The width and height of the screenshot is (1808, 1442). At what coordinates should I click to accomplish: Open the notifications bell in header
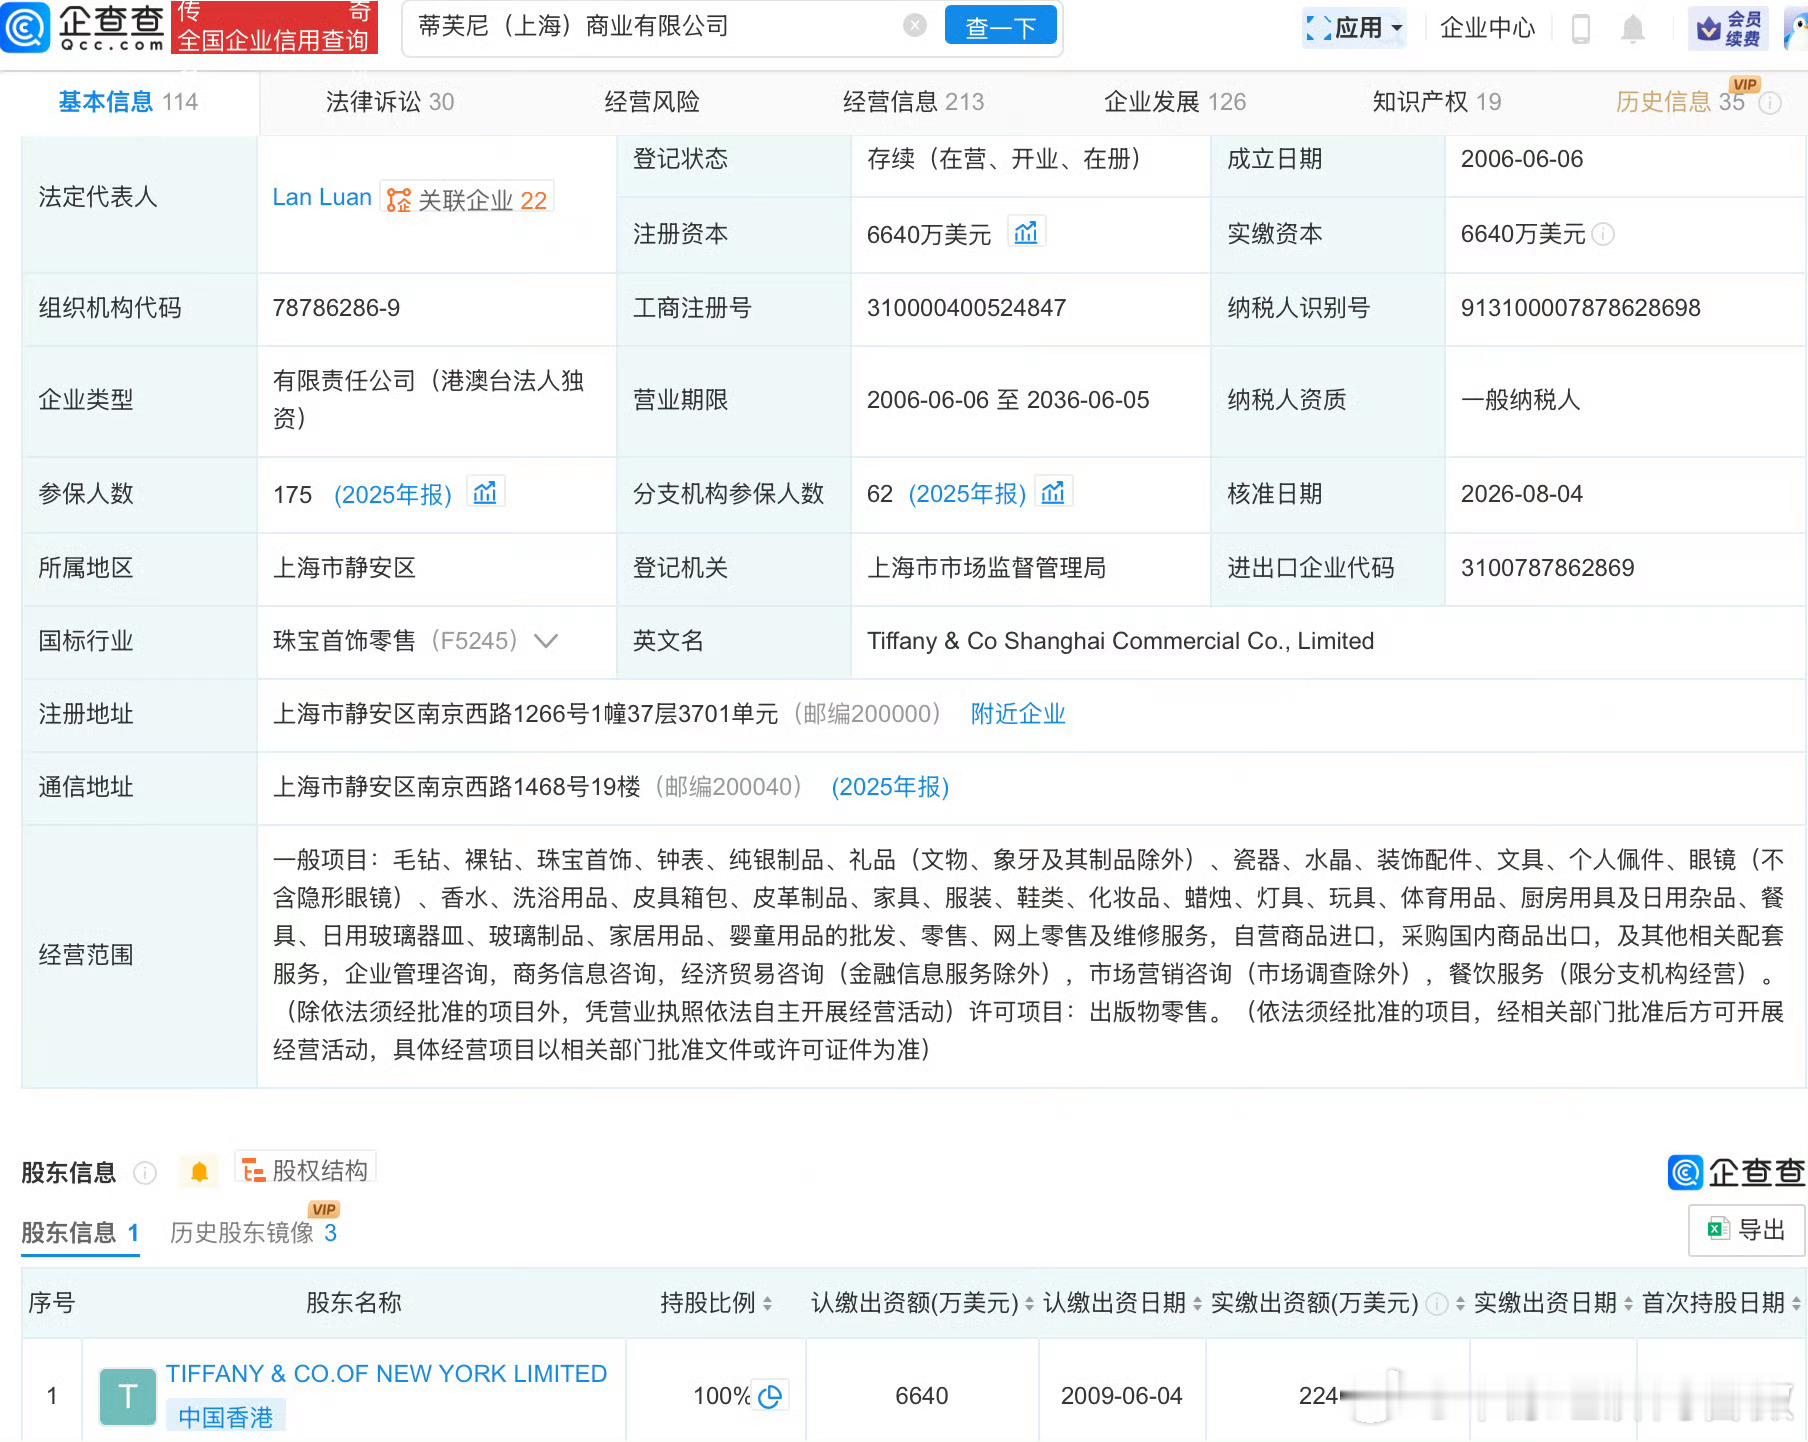tap(1633, 28)
